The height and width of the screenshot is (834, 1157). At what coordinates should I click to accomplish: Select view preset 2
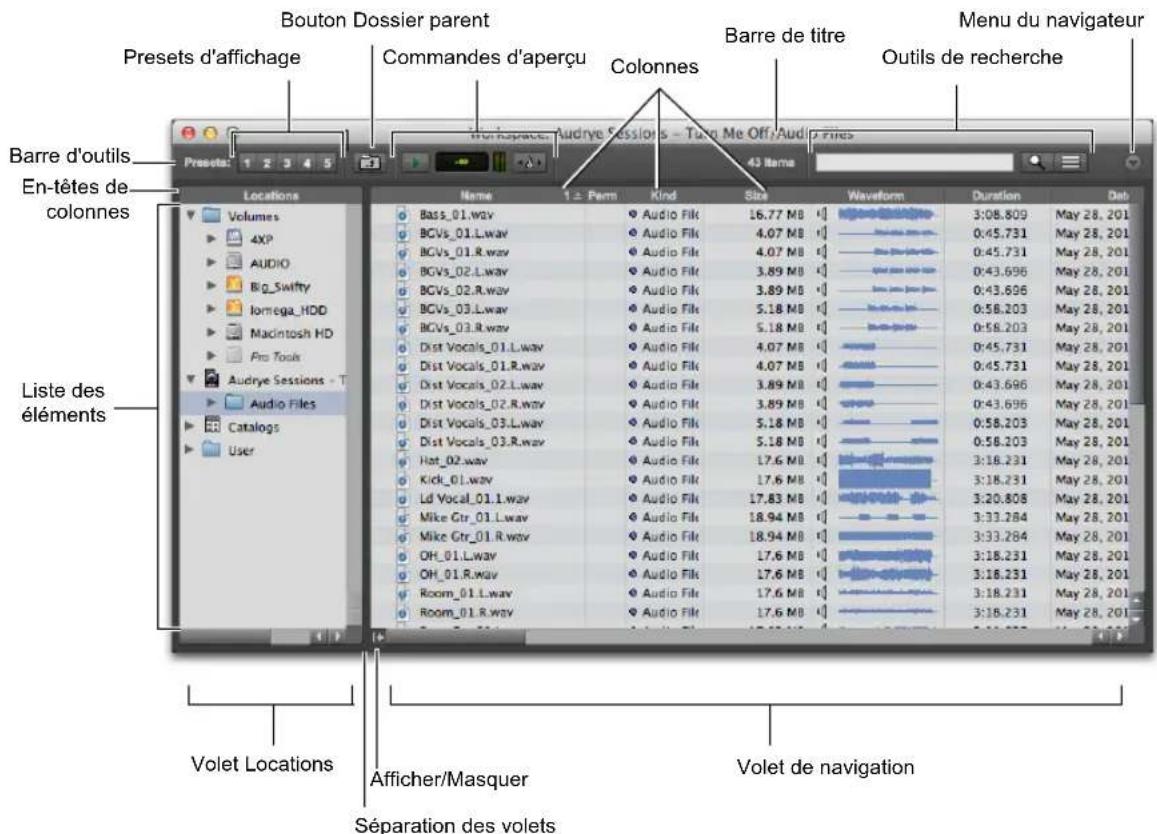point(268,163)
